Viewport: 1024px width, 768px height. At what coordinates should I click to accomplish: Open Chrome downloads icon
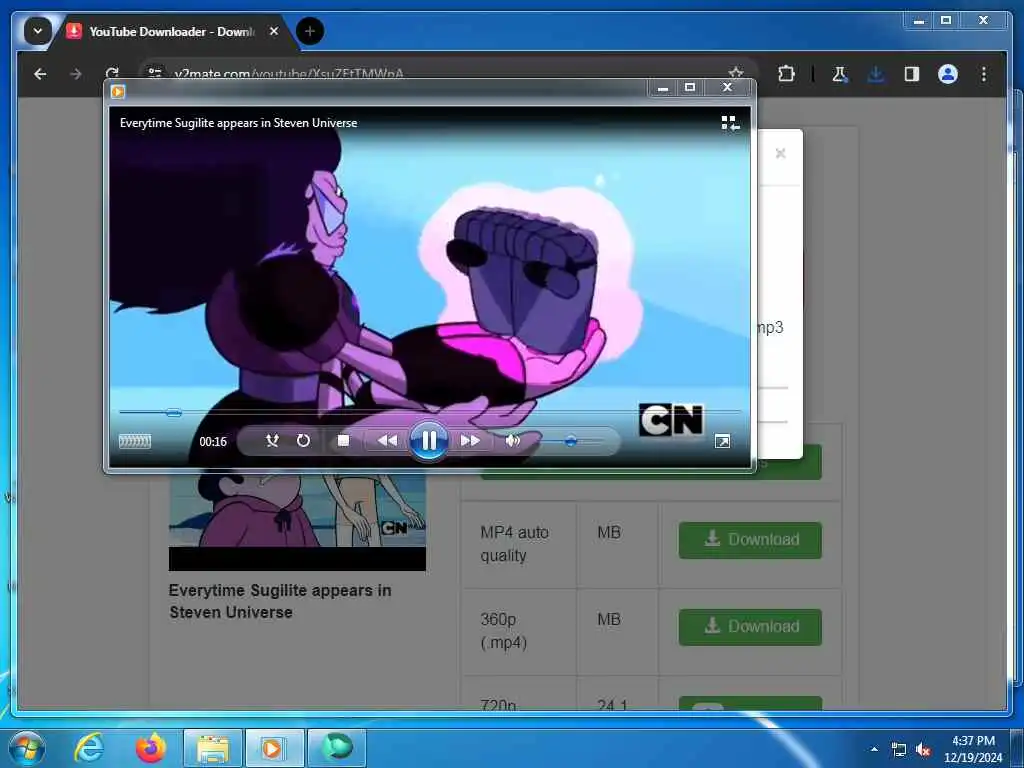pos(876,74)
